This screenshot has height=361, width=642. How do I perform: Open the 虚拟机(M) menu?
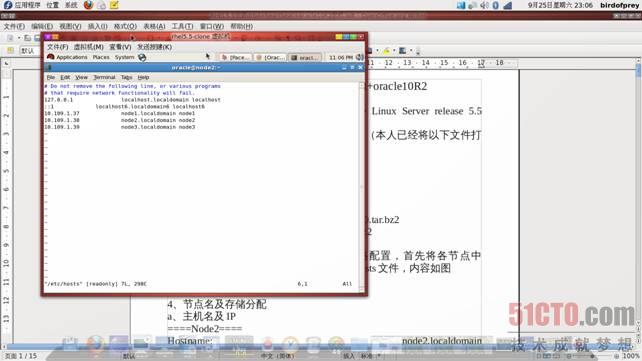[x=88, y=47]
